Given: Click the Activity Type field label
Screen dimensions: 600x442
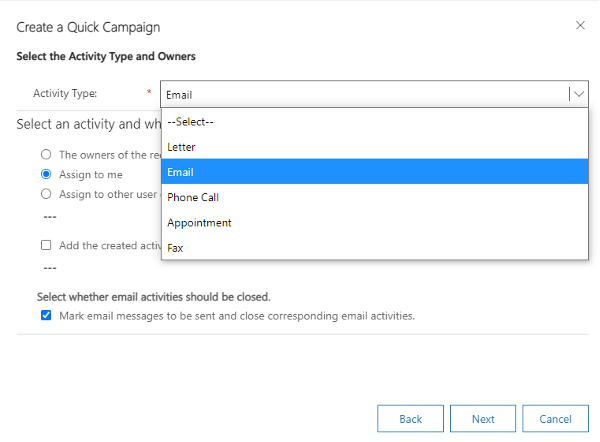Looking at the screenshot, I should [65, 94].
